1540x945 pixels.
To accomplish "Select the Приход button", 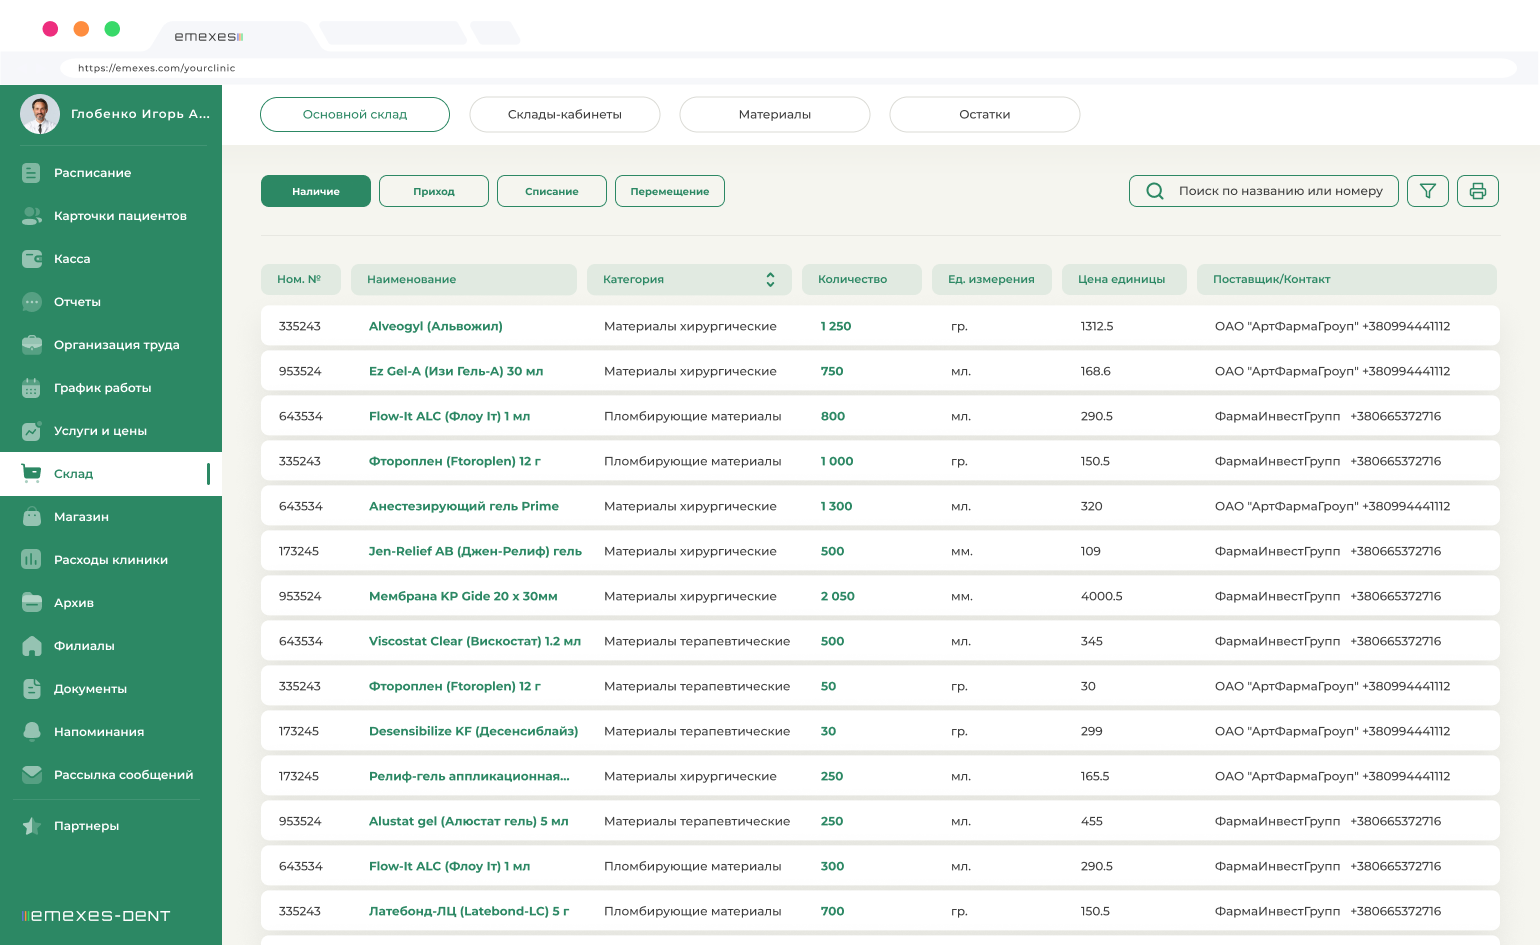I will point(434,191).
